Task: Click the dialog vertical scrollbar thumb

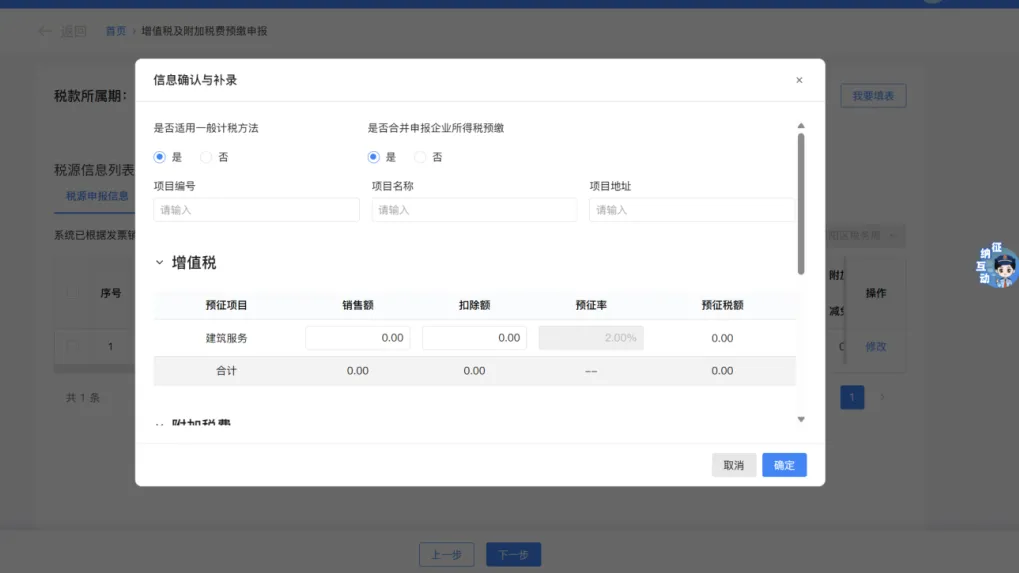Action: tap(801, 204)
